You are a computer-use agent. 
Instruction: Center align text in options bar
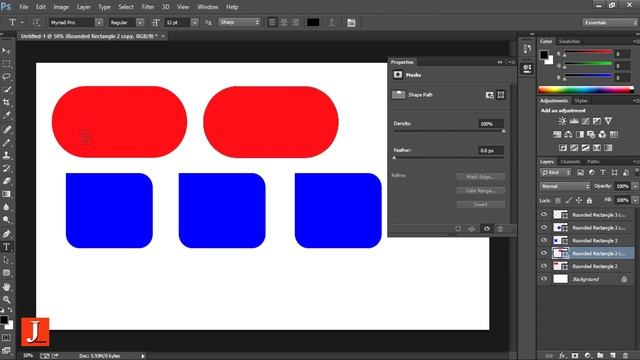(x=284, y=22)
